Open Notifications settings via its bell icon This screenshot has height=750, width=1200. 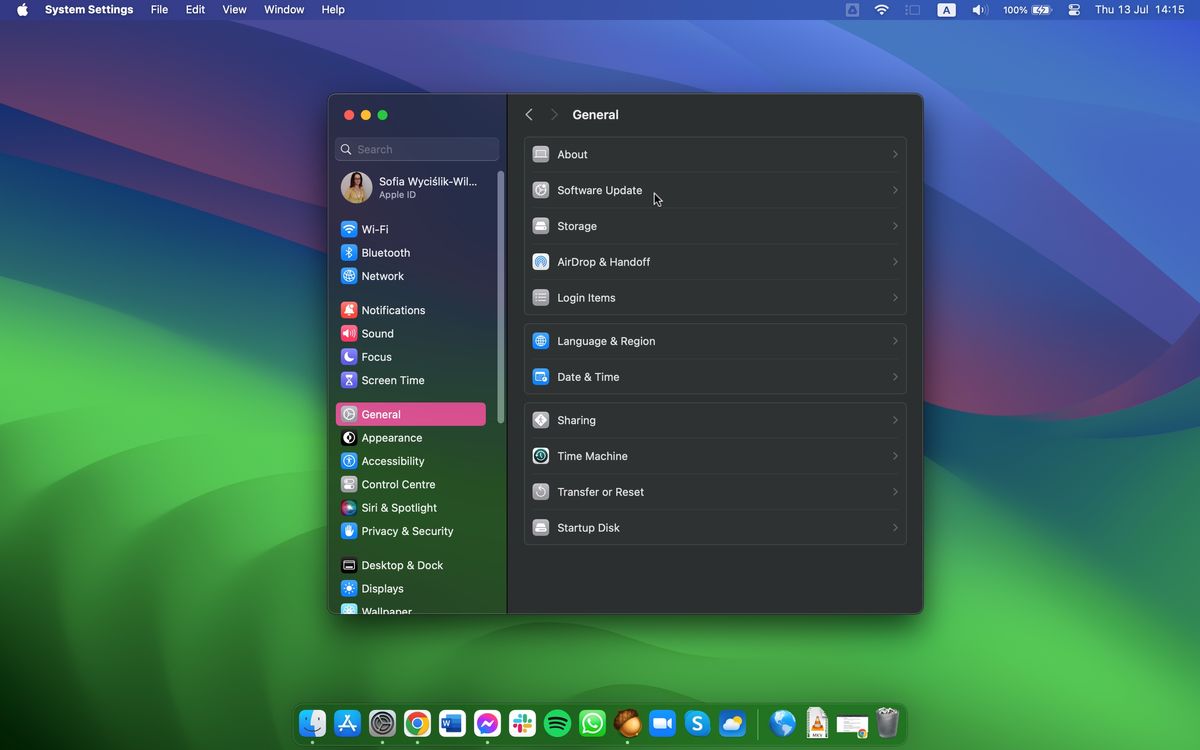(x=349, y=309)
